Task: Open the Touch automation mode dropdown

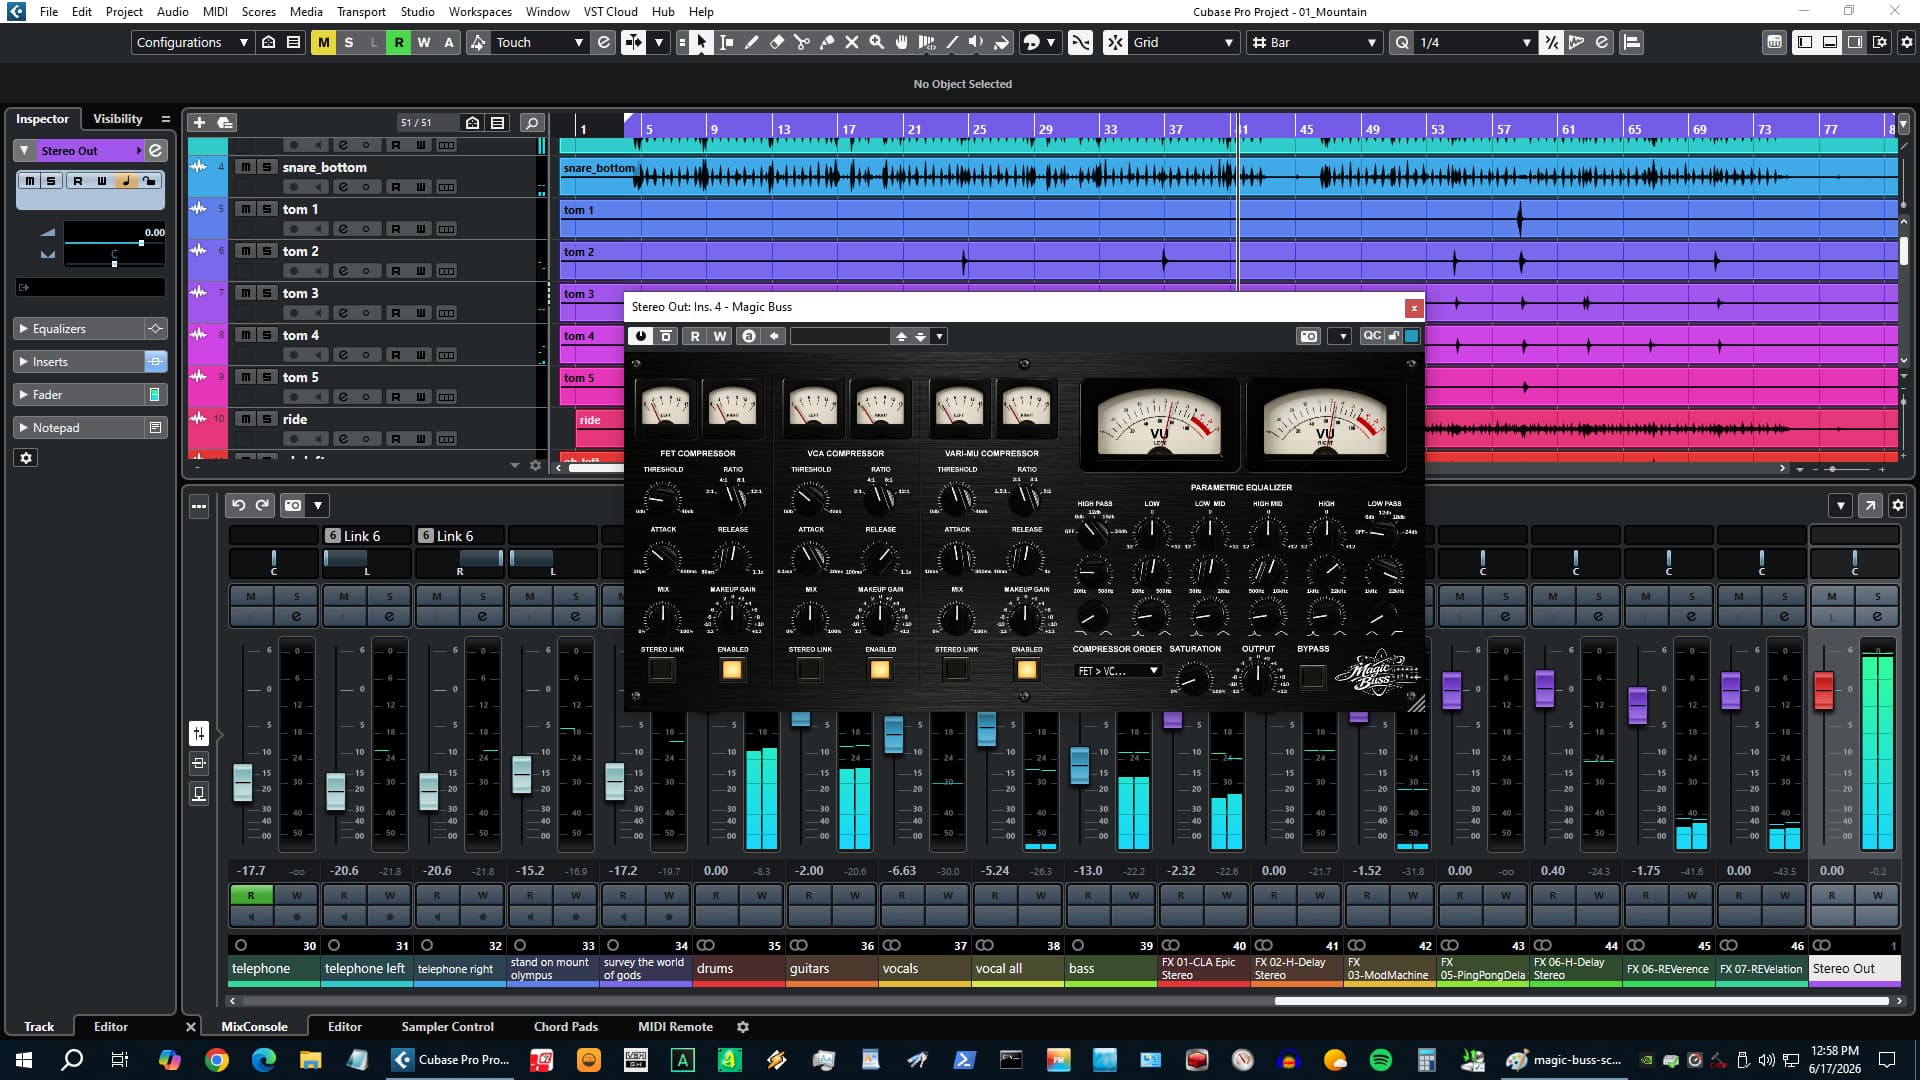Action: 540,42
